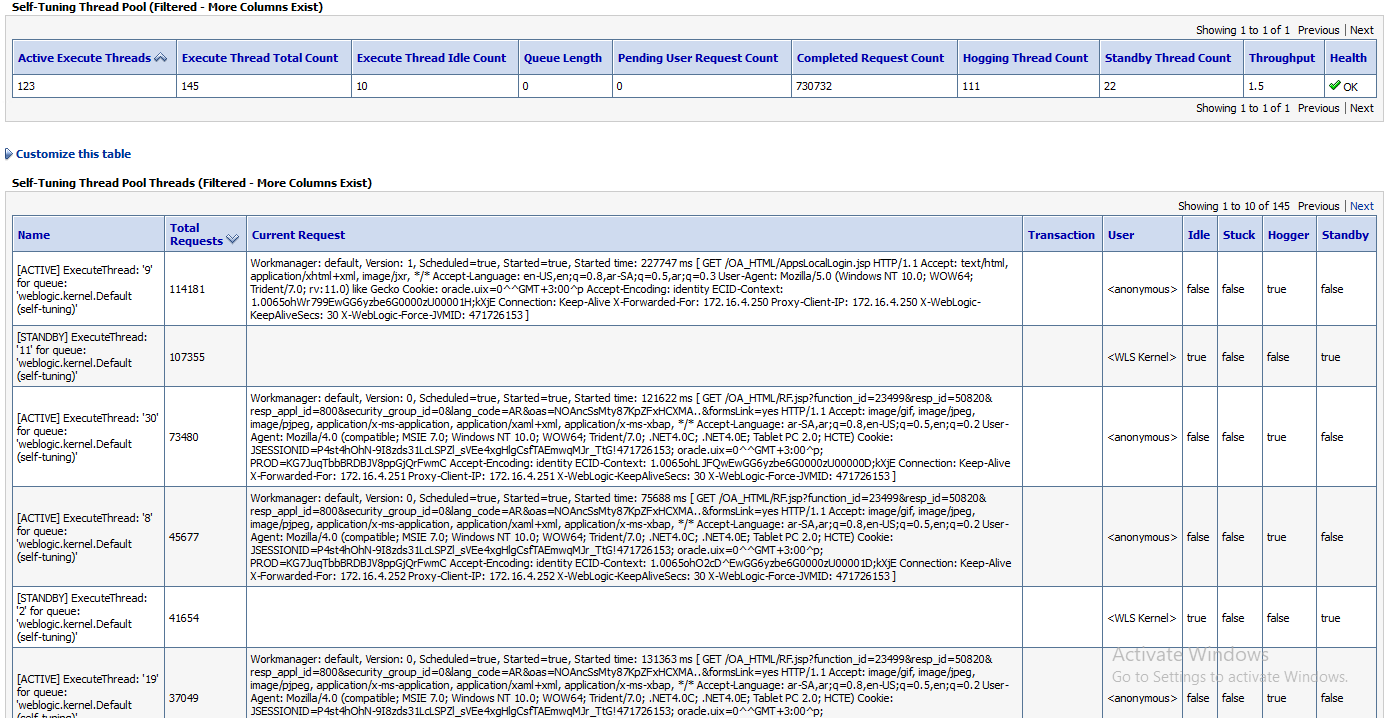Click the Stuck column header
Viewport: 1391px width, 718px height.
(1238, 235)
